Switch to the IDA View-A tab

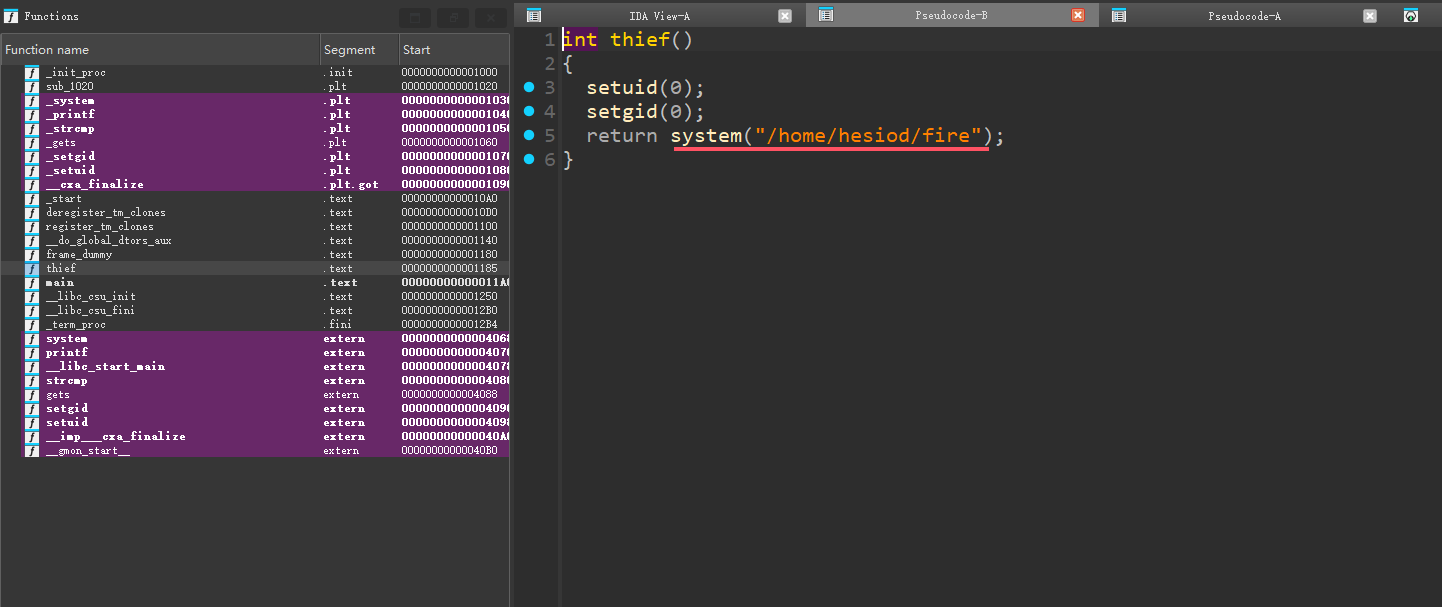(x=659, y=16)
